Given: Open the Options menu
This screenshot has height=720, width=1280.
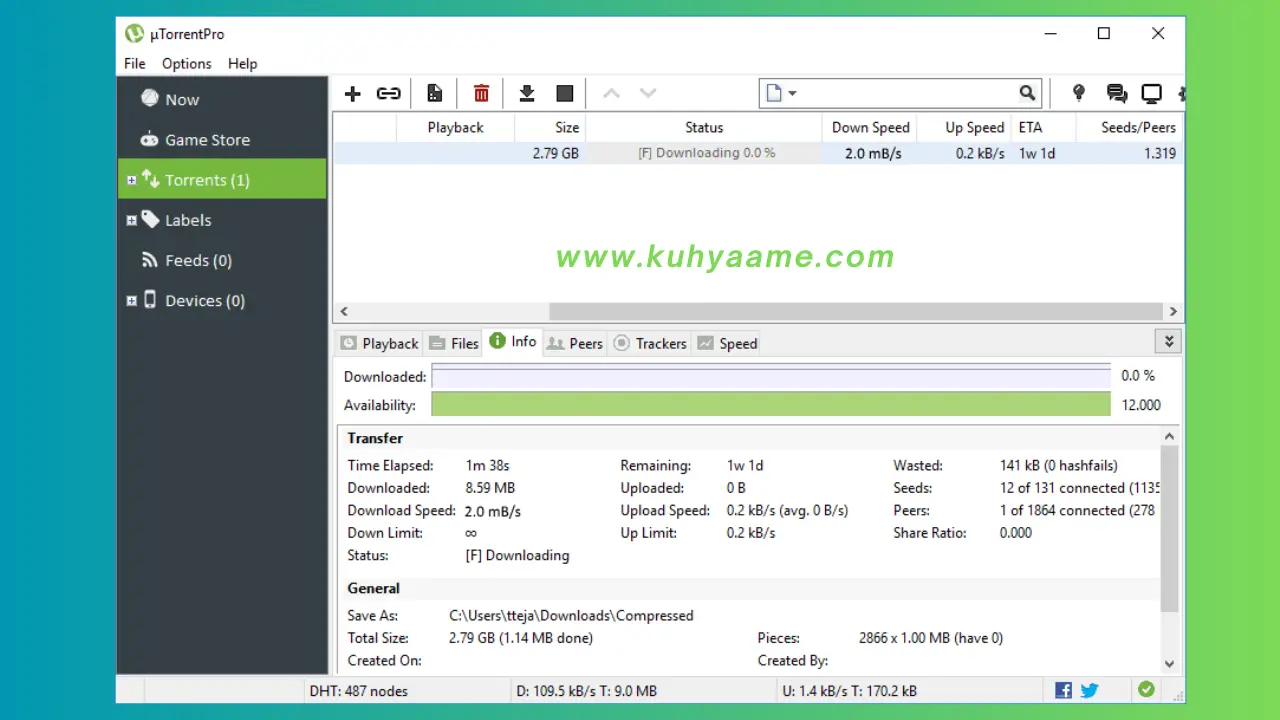Looking at the screenshot, I should click(x=186, y=63).
